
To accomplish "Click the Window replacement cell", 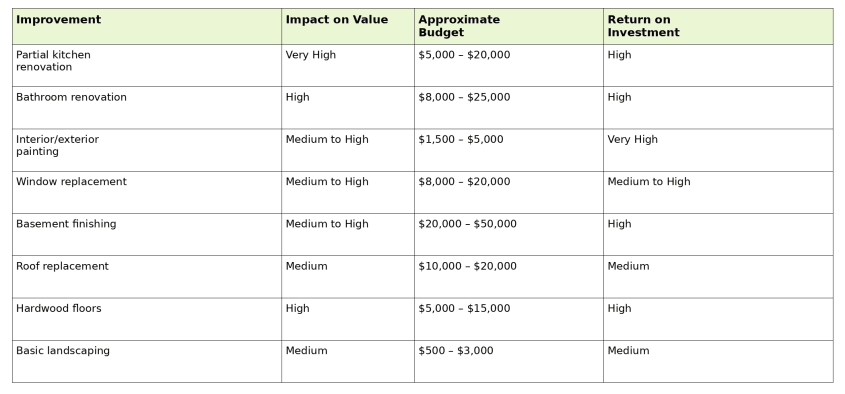I will pyautogui.click(x=147, y=192).
